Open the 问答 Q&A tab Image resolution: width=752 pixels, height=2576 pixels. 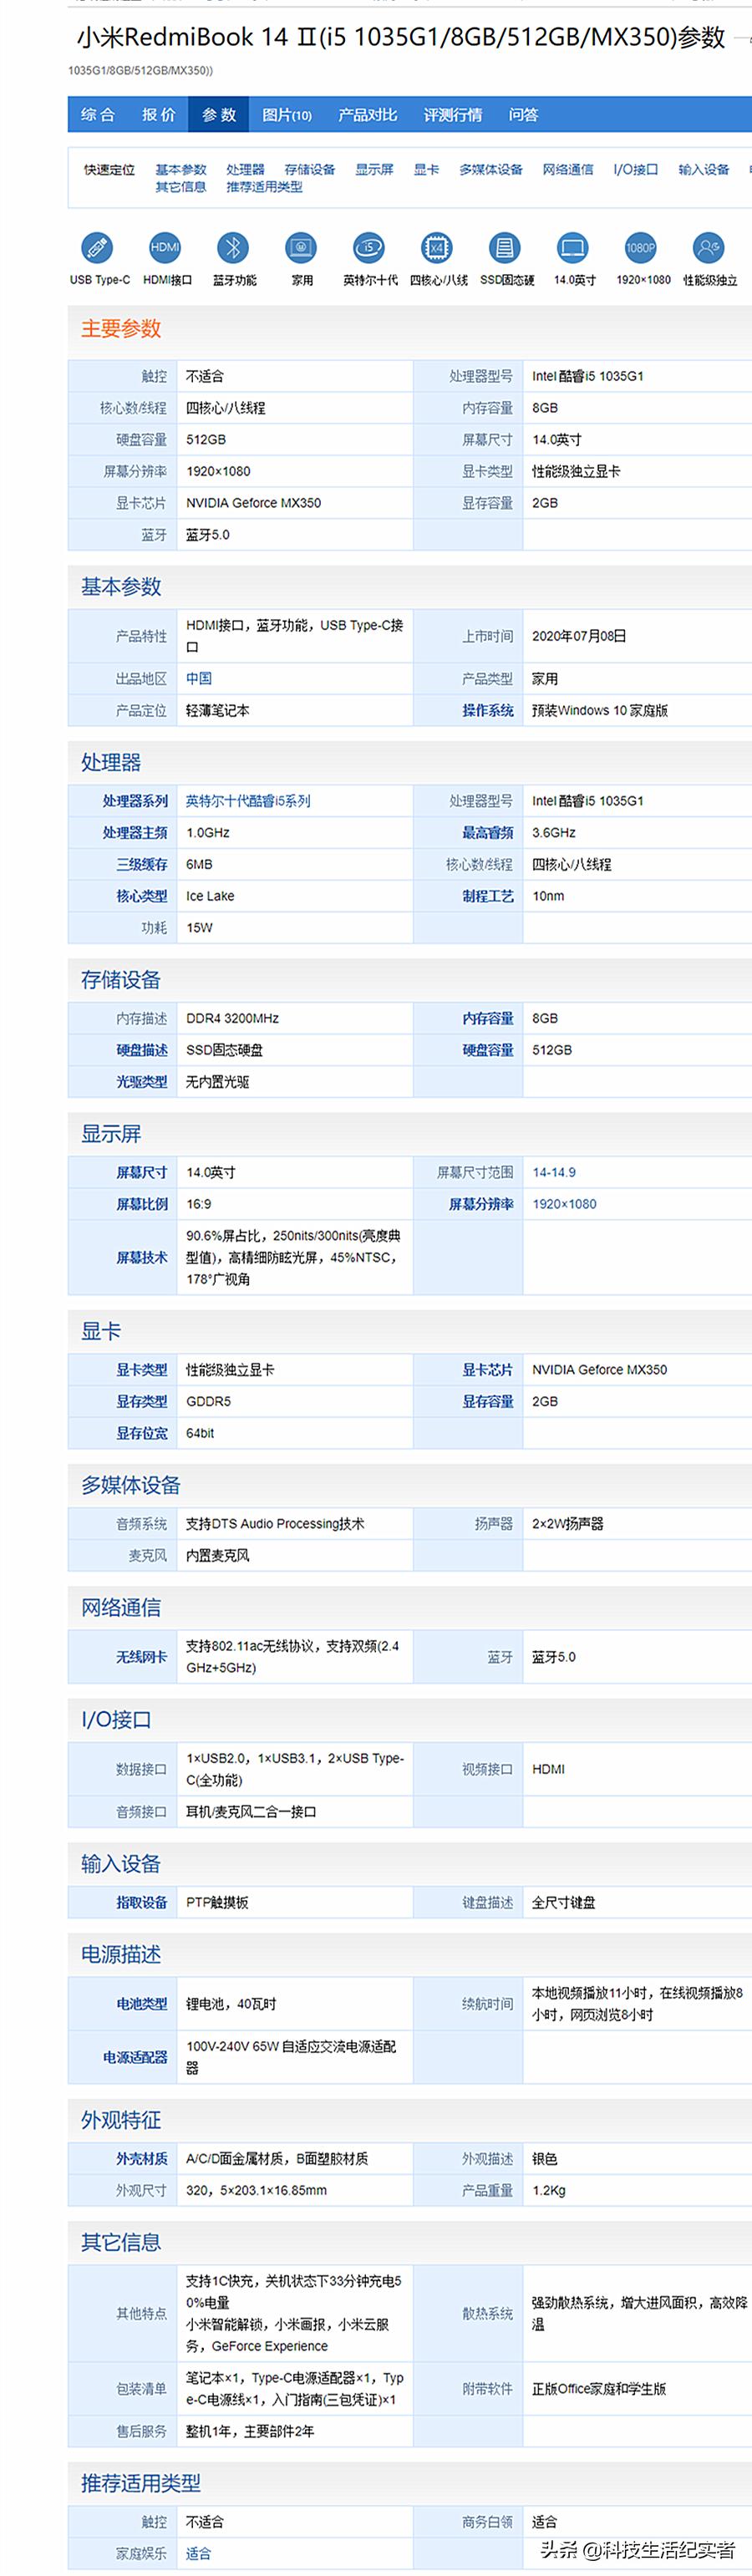(x=523, y=115)
